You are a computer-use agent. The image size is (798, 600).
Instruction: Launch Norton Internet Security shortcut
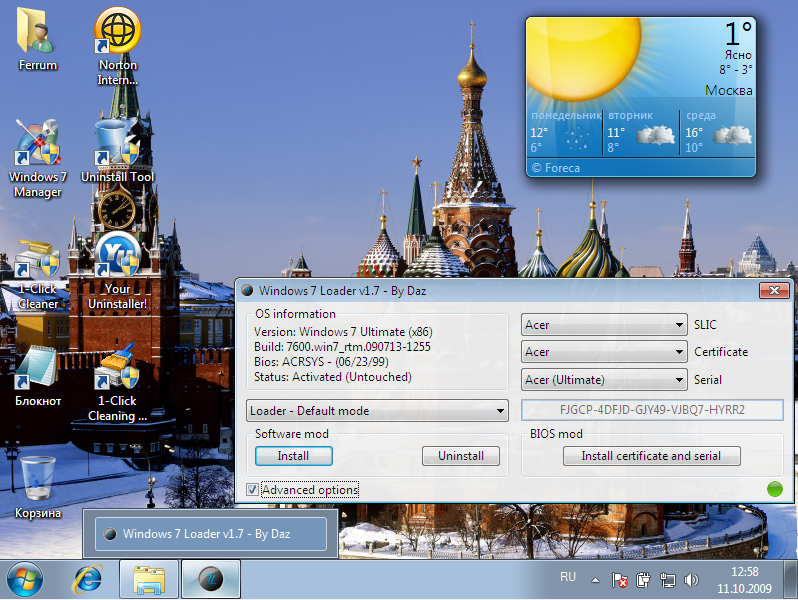pos(118,46)
